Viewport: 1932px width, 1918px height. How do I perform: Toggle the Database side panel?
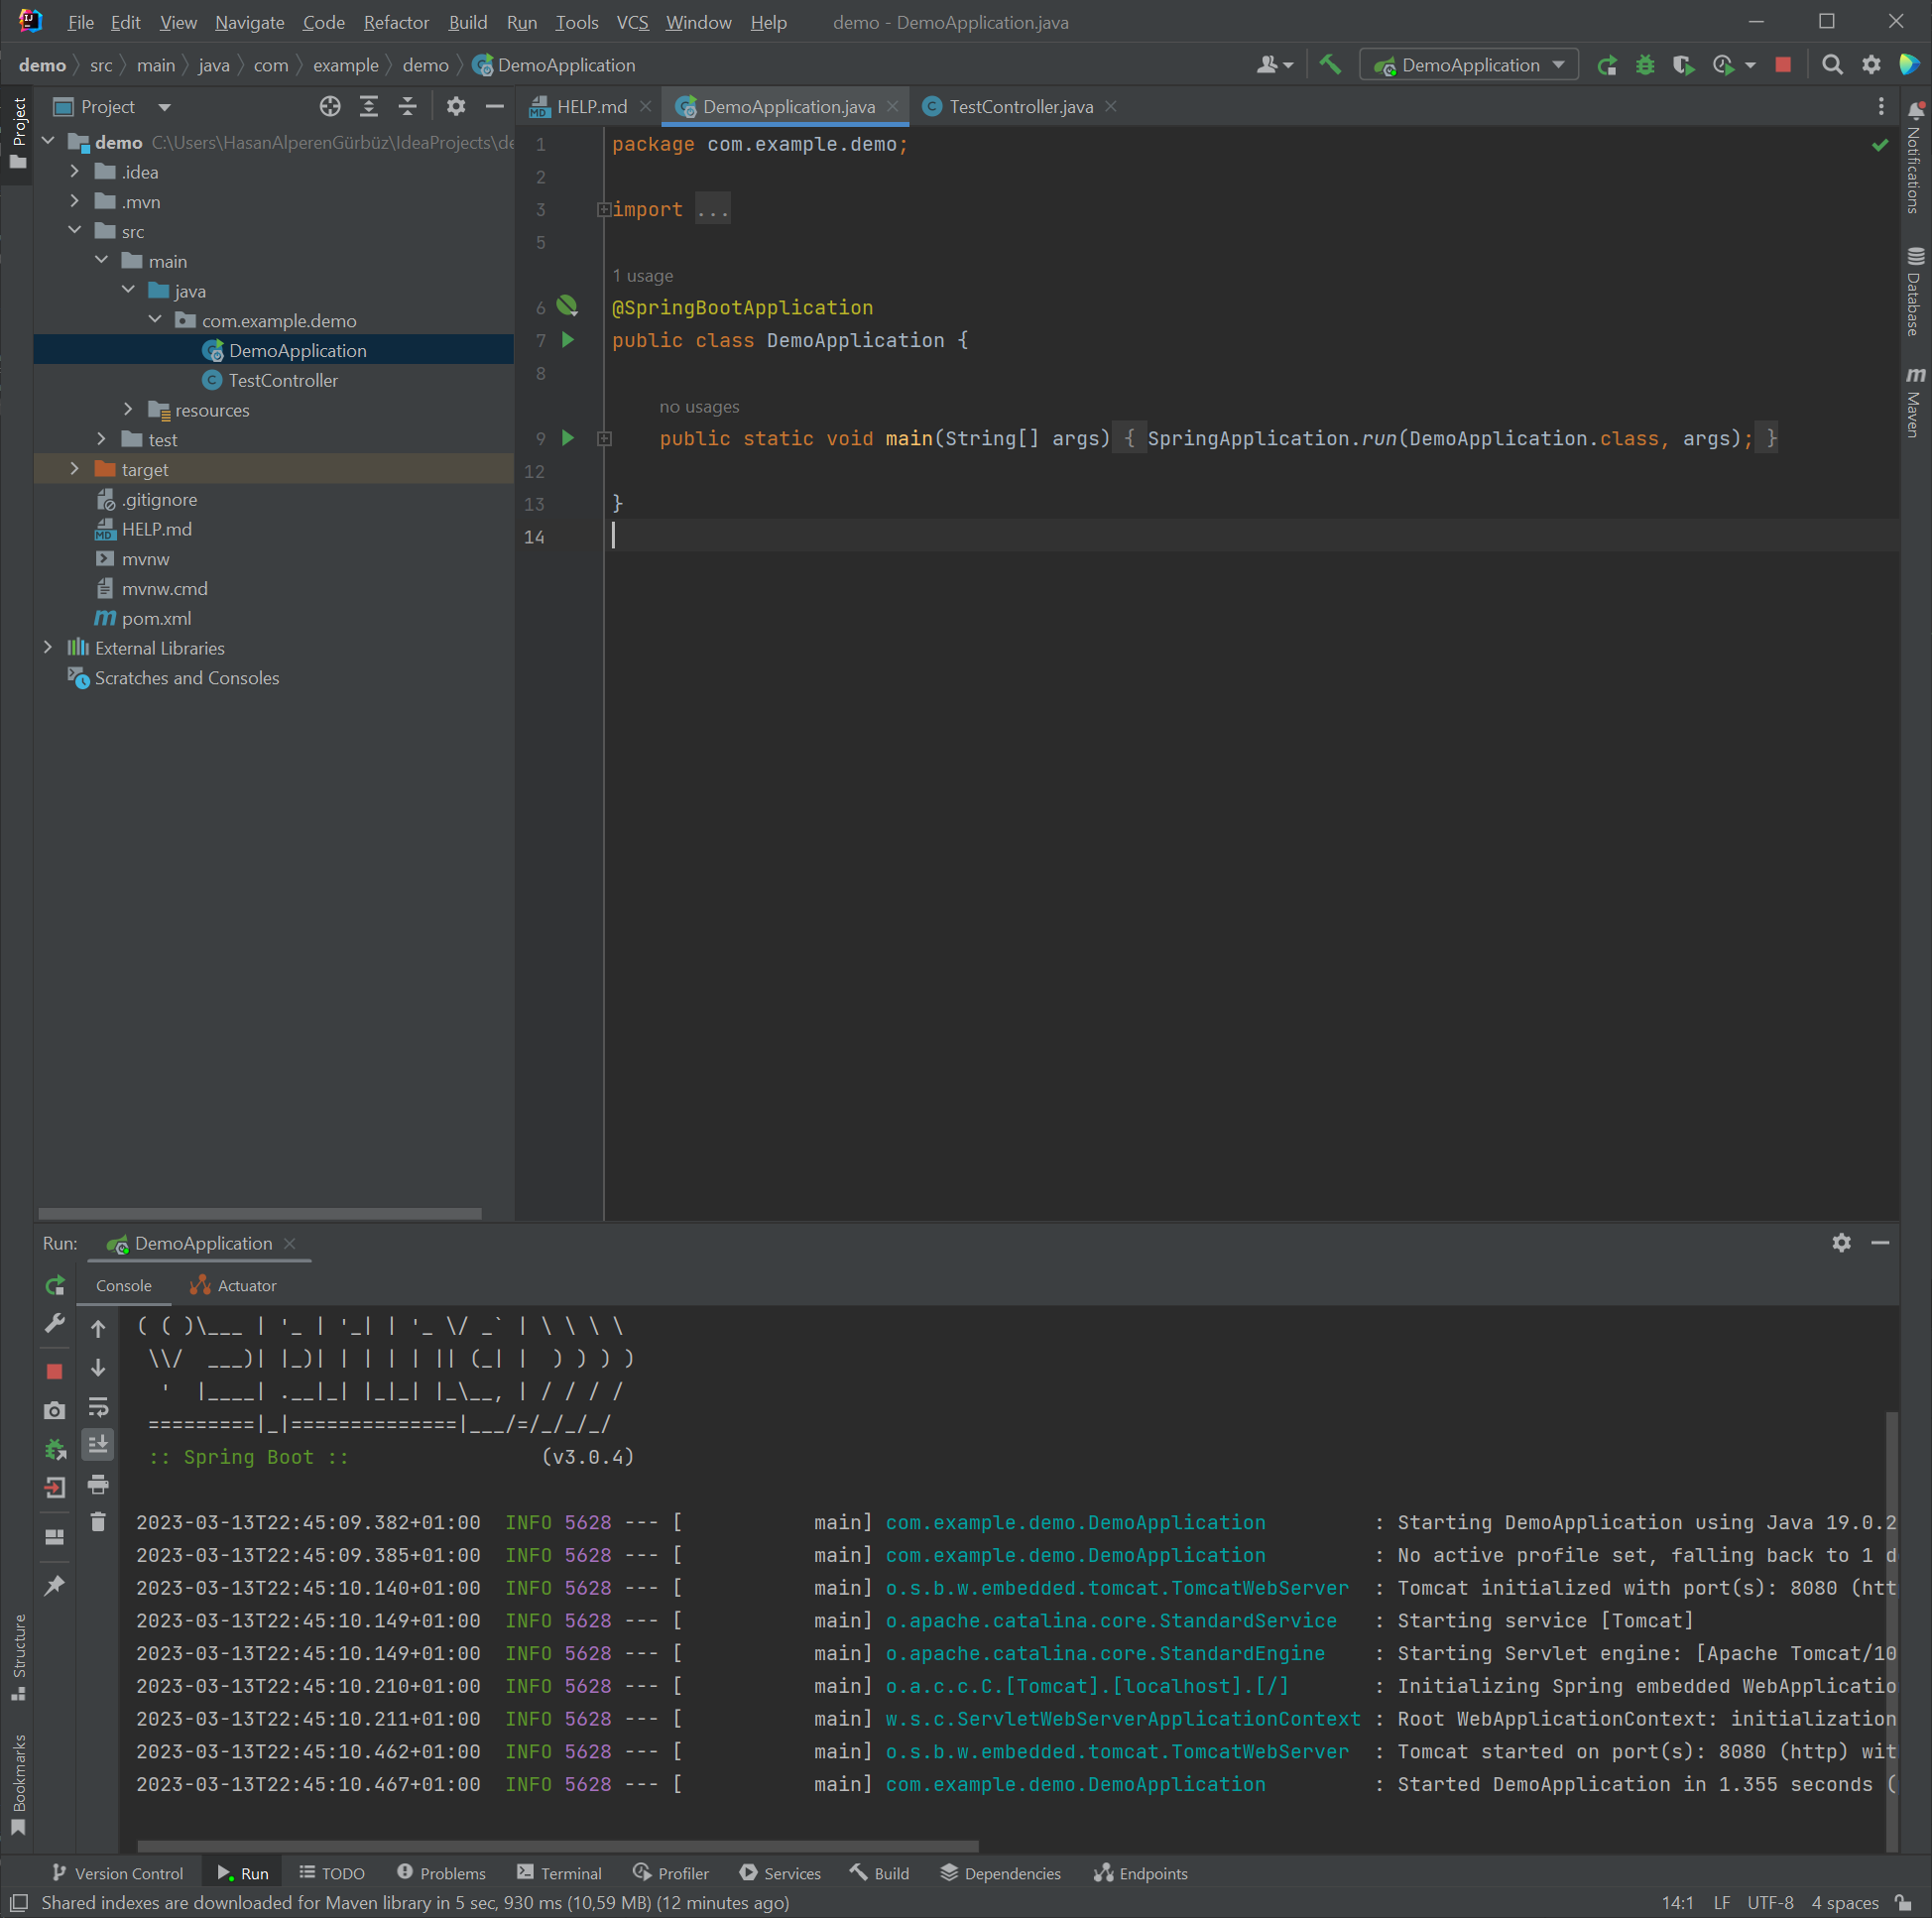click(x=1915, y=291)
